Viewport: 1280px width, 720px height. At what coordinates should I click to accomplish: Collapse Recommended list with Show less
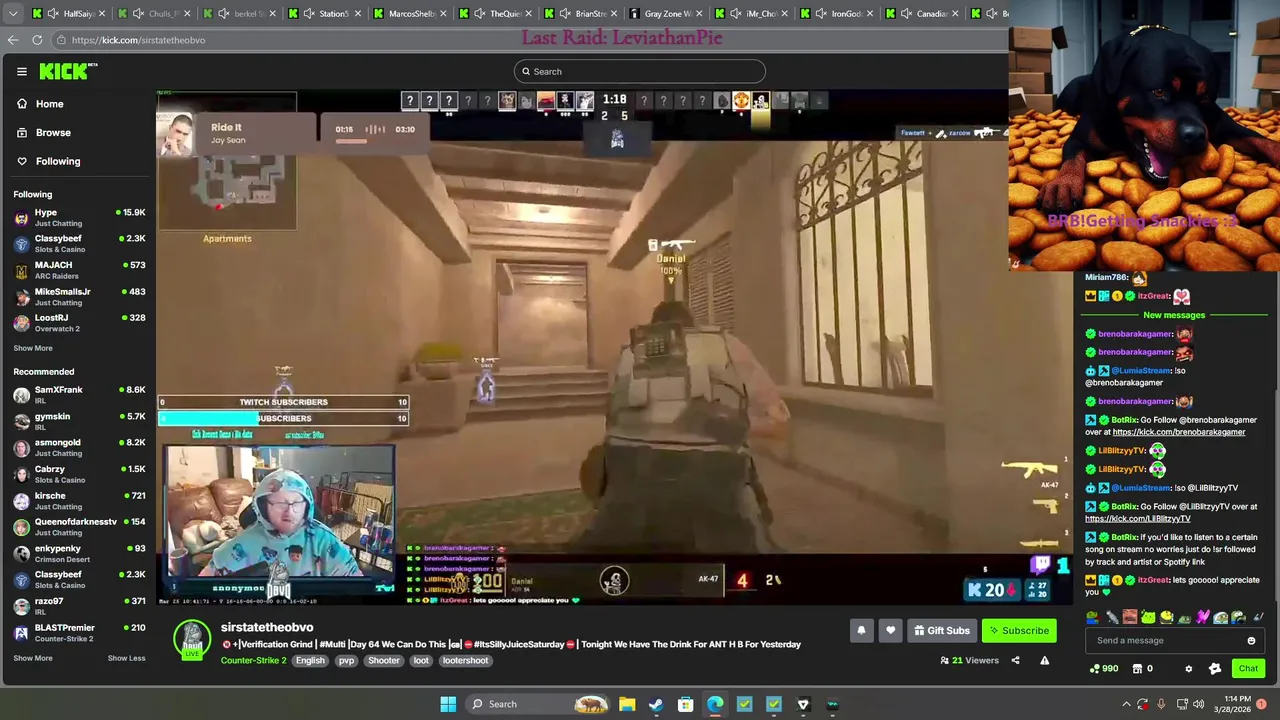[x=126, y=658]
